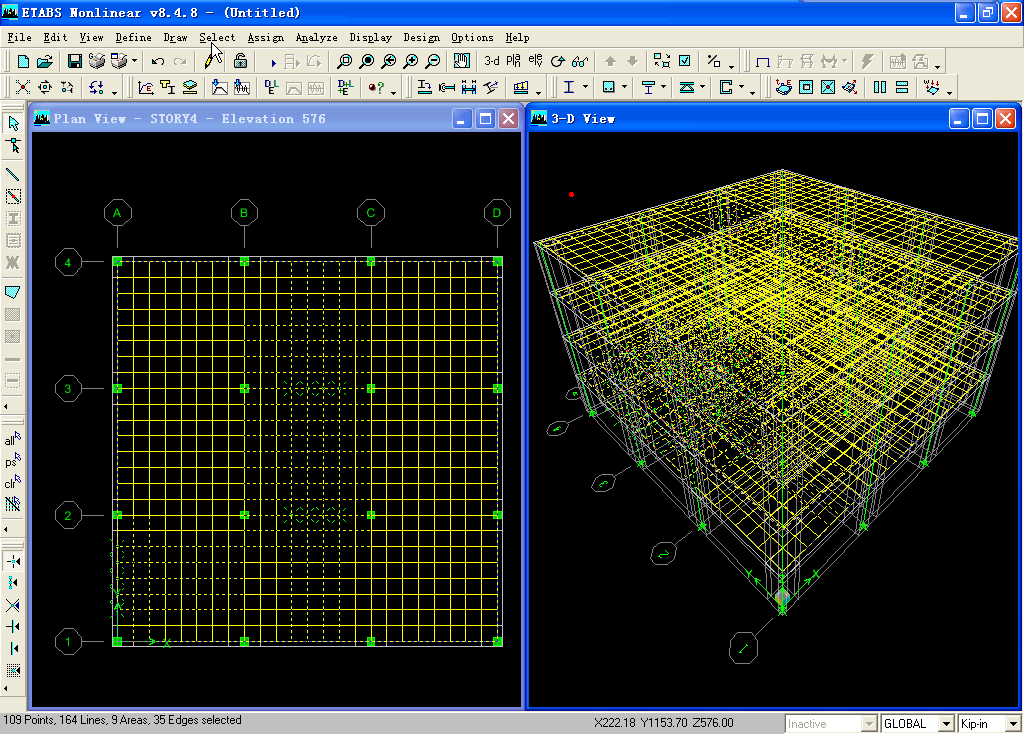This screenshot has height=734, width=1024.
Task: Minimize the 3-D View window
Action: point(959,118)
